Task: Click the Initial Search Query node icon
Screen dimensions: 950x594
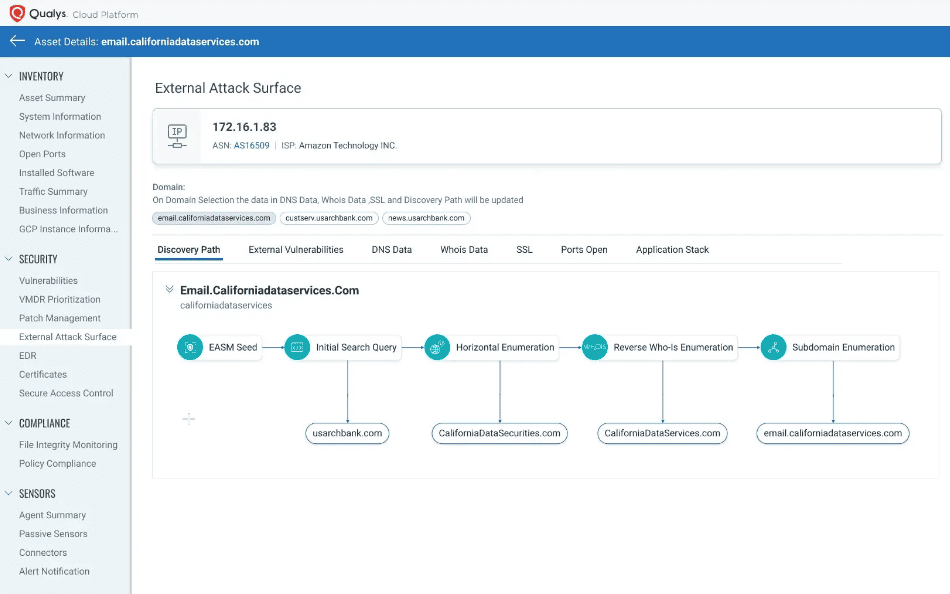Action: coord(297,347)
